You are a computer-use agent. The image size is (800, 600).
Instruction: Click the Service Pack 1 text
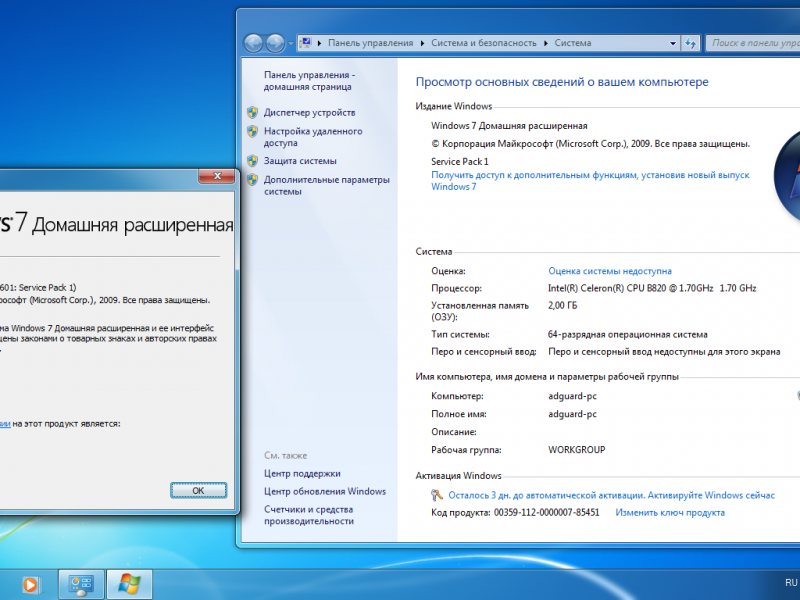click(460, 162)
